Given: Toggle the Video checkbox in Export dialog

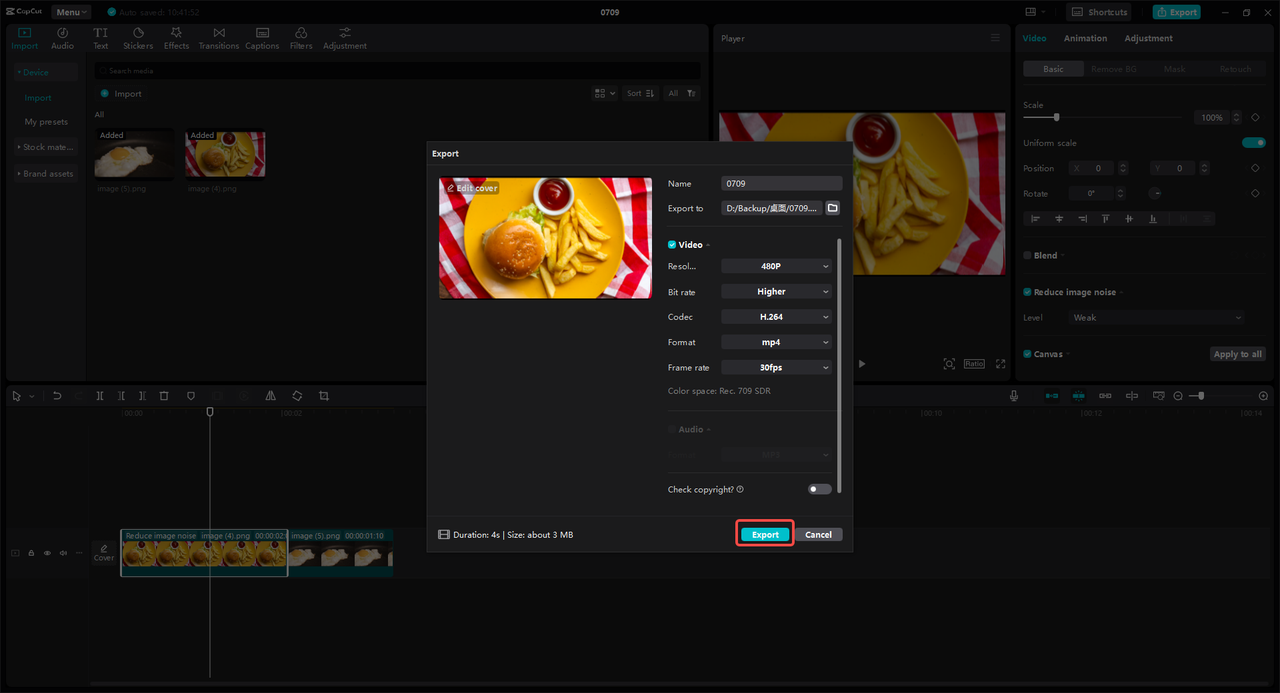Looking at the screenshot, I should click(x=672, y=245).
